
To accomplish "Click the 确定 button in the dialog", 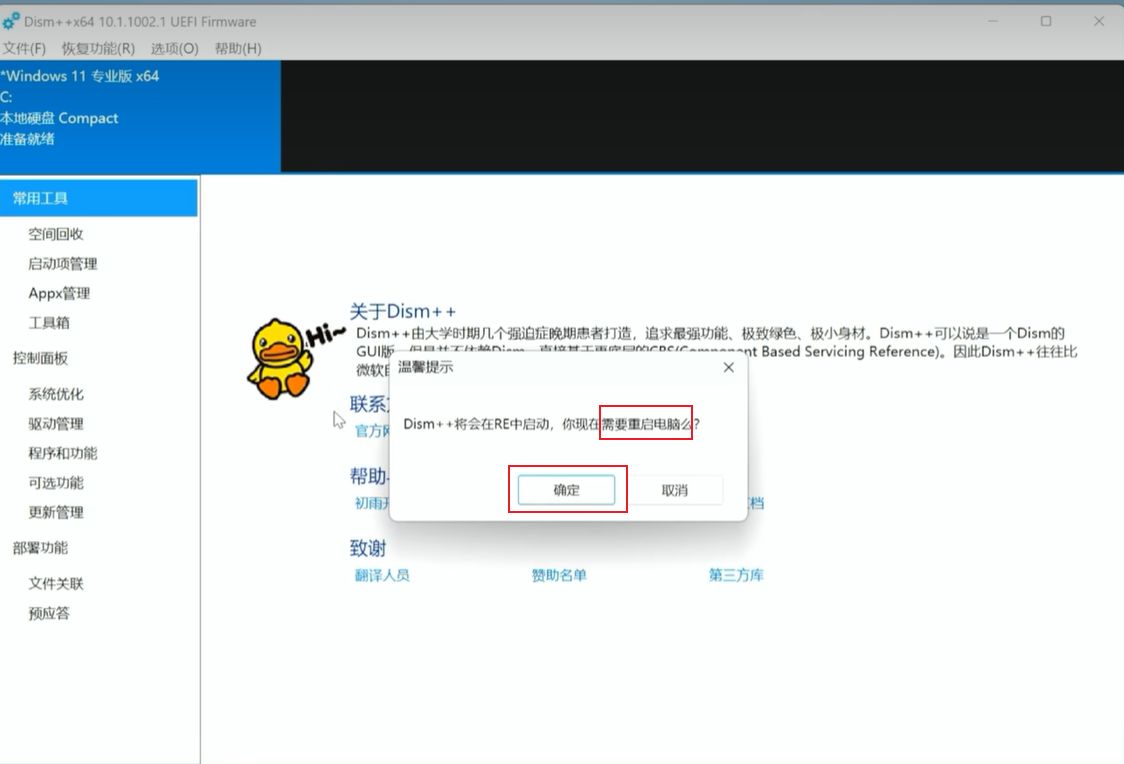I will [x=566, y=490].
